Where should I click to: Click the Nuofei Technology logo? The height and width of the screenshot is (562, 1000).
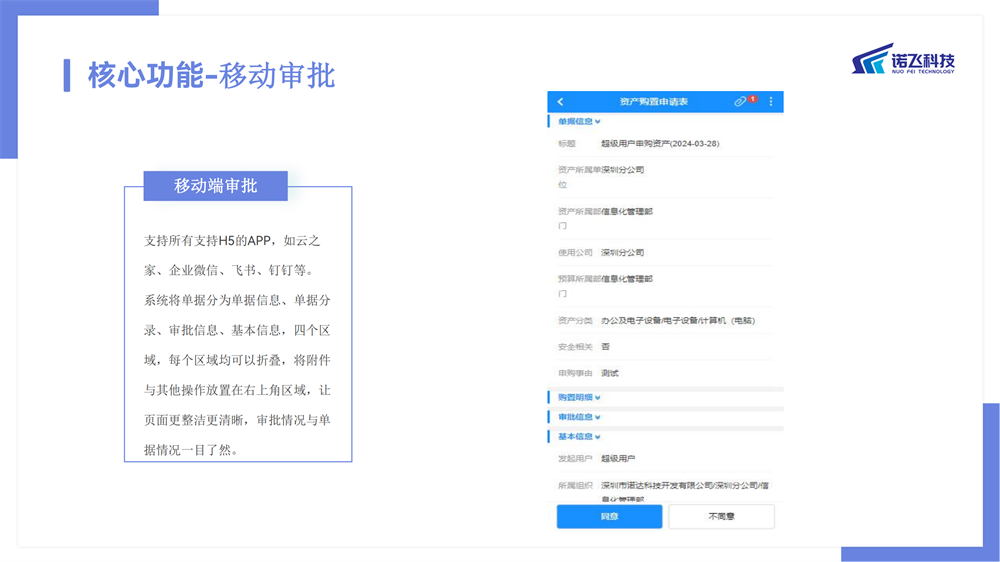coord(903,59)
